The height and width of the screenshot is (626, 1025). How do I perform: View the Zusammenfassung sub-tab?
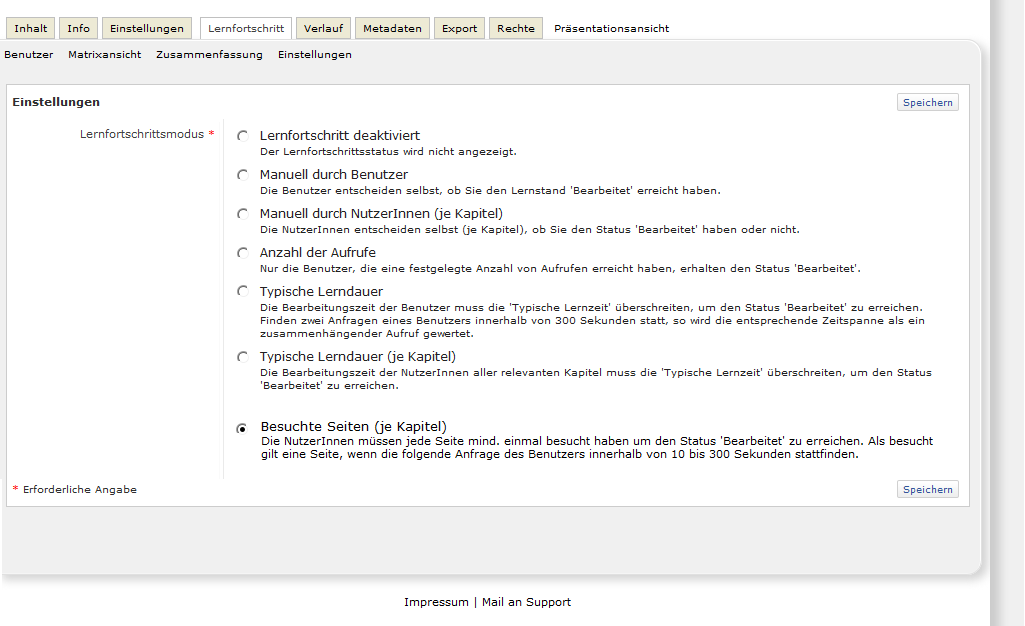tap(209, 55)
